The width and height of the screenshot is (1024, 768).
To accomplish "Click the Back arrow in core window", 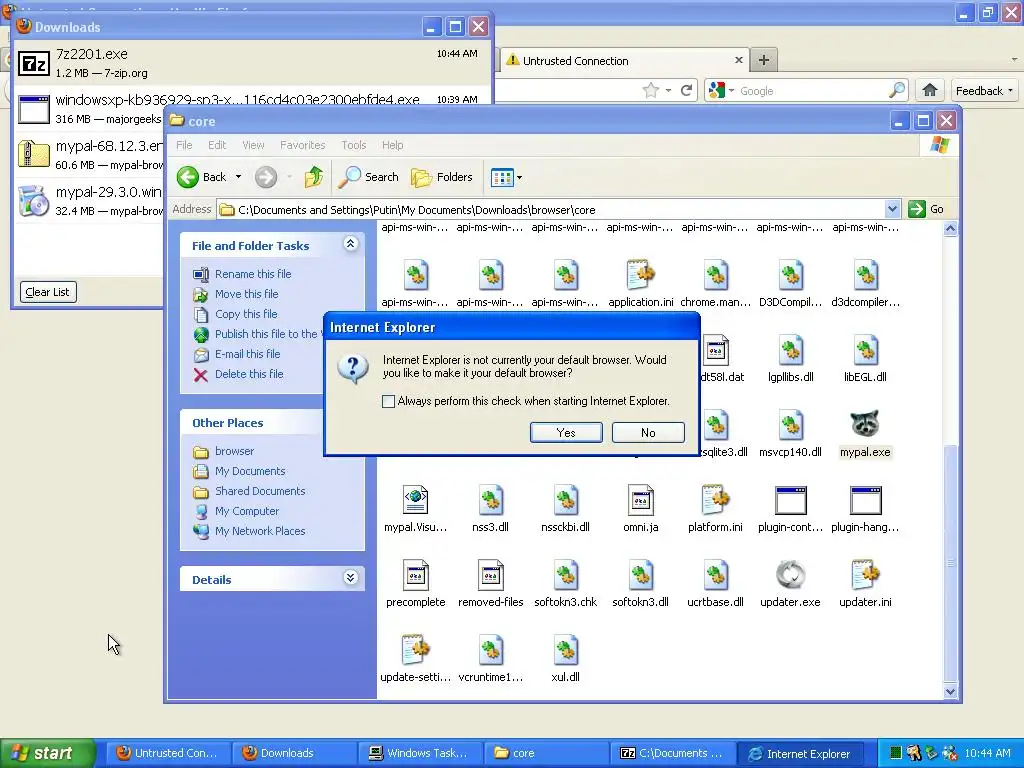I will point(188,177).
